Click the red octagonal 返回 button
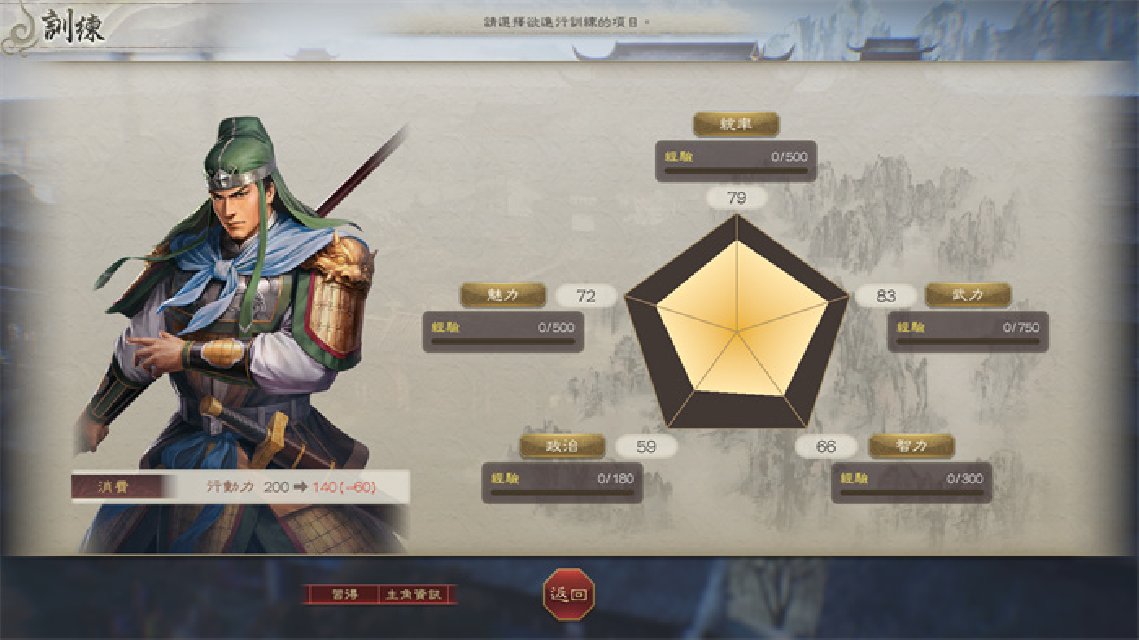This screenshot has width=1139, height=640. [569, 594]
